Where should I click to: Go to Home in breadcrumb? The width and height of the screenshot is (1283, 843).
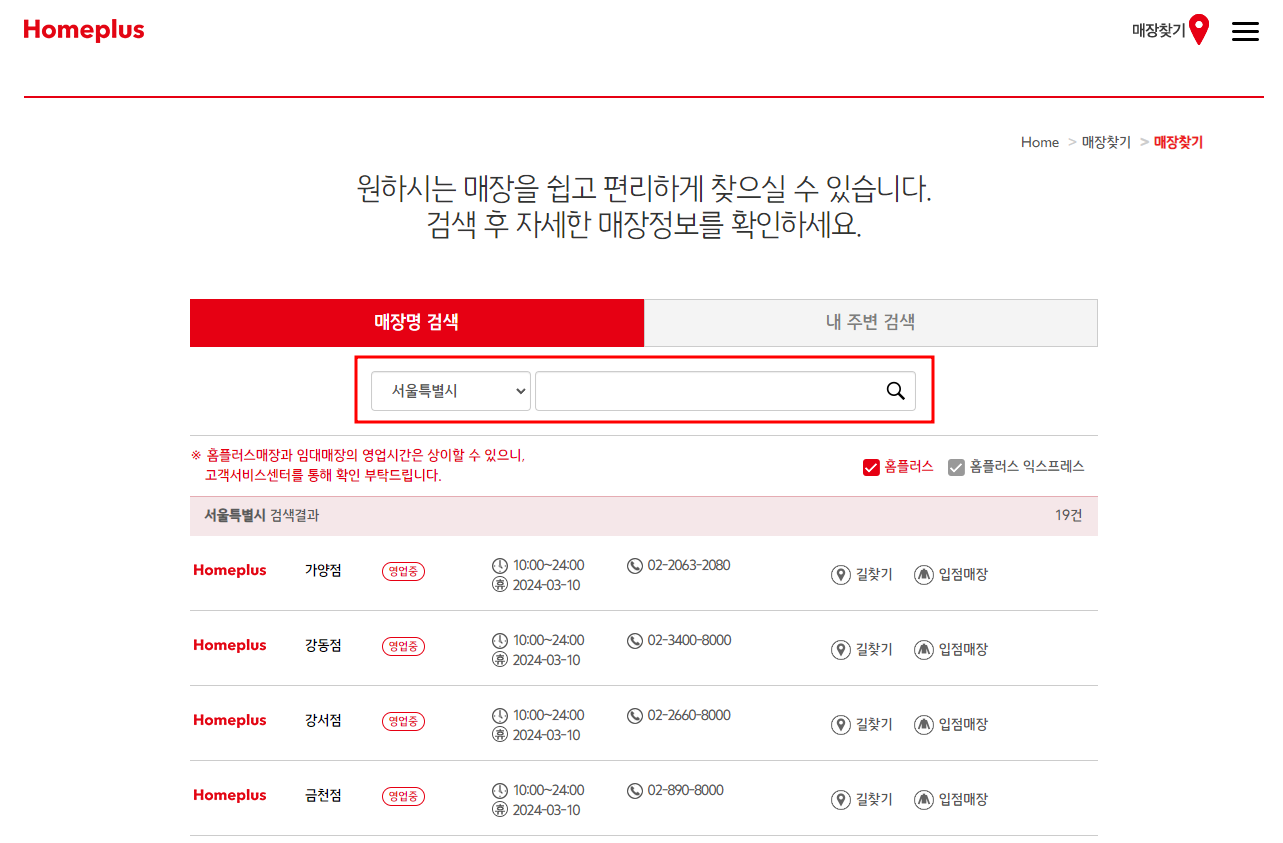coord(1040,142)
